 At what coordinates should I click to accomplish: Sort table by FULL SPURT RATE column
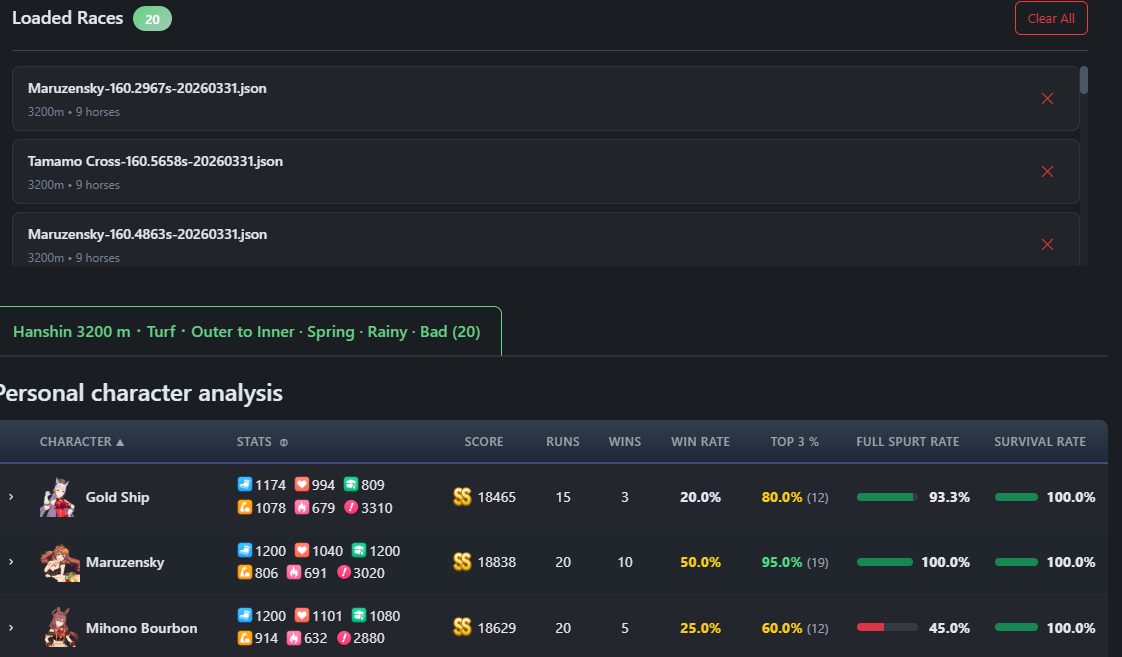[x=907, y=442]
